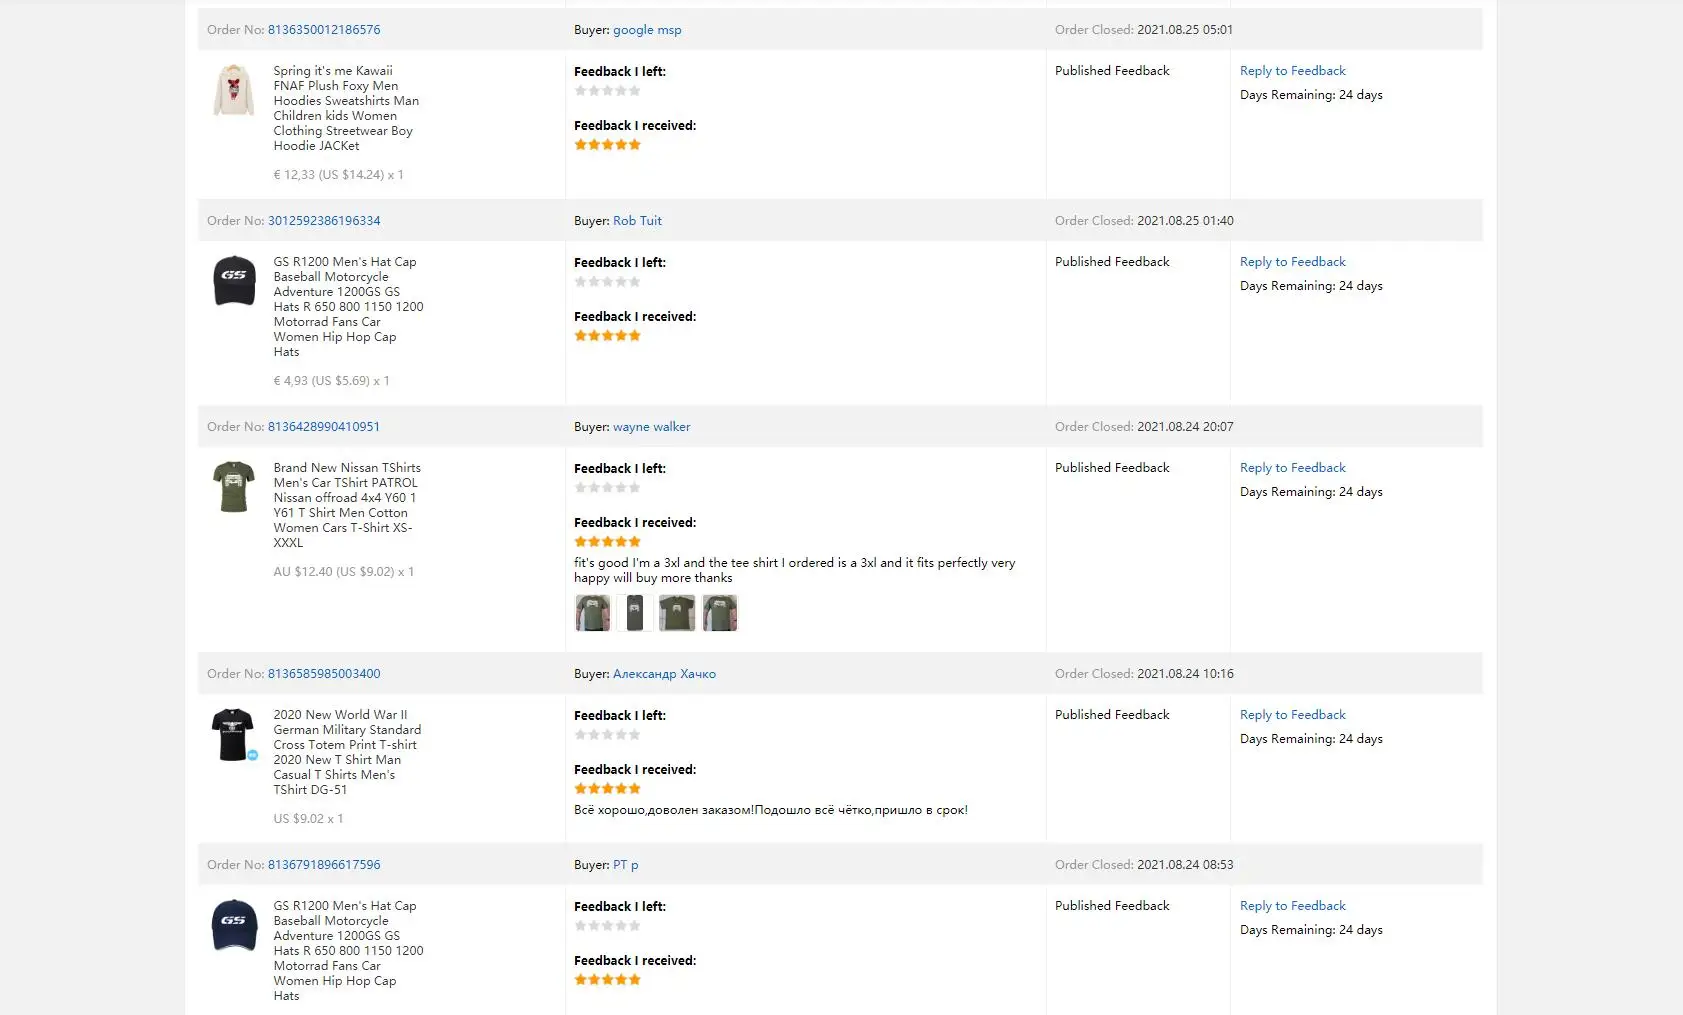Click the navy GS cap product image
This screenshot has width=1683, height=1015.
pyautogui.click(x=234, y=925)
